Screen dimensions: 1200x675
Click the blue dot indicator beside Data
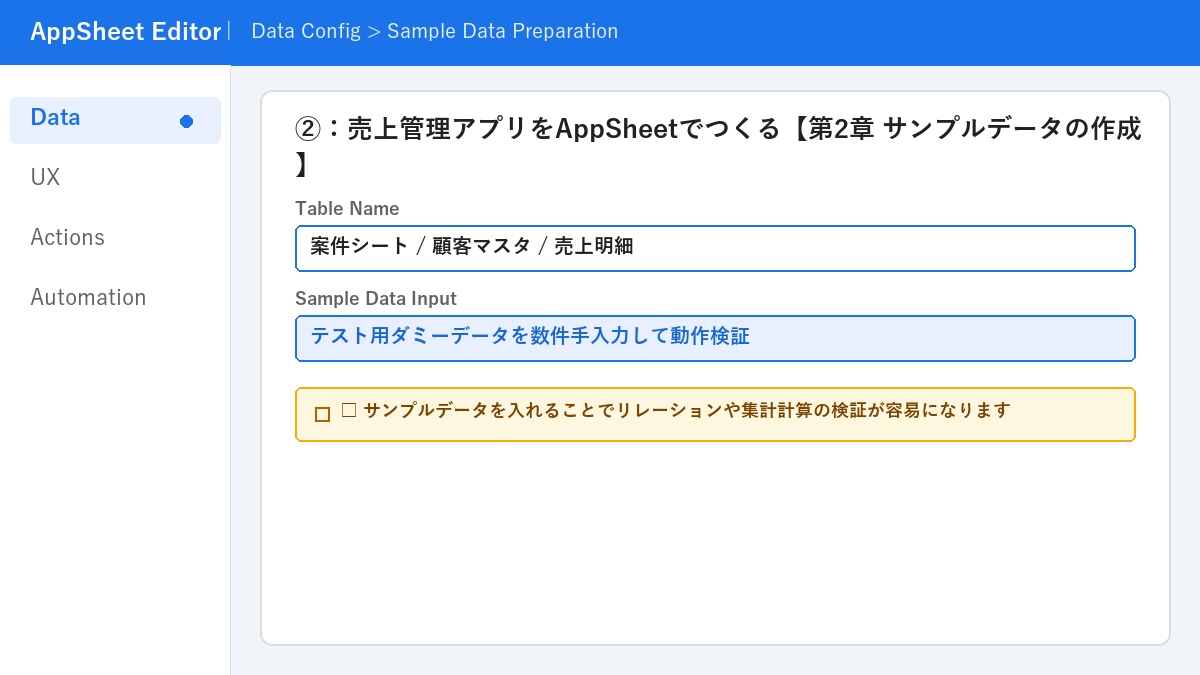click(186, 121)
